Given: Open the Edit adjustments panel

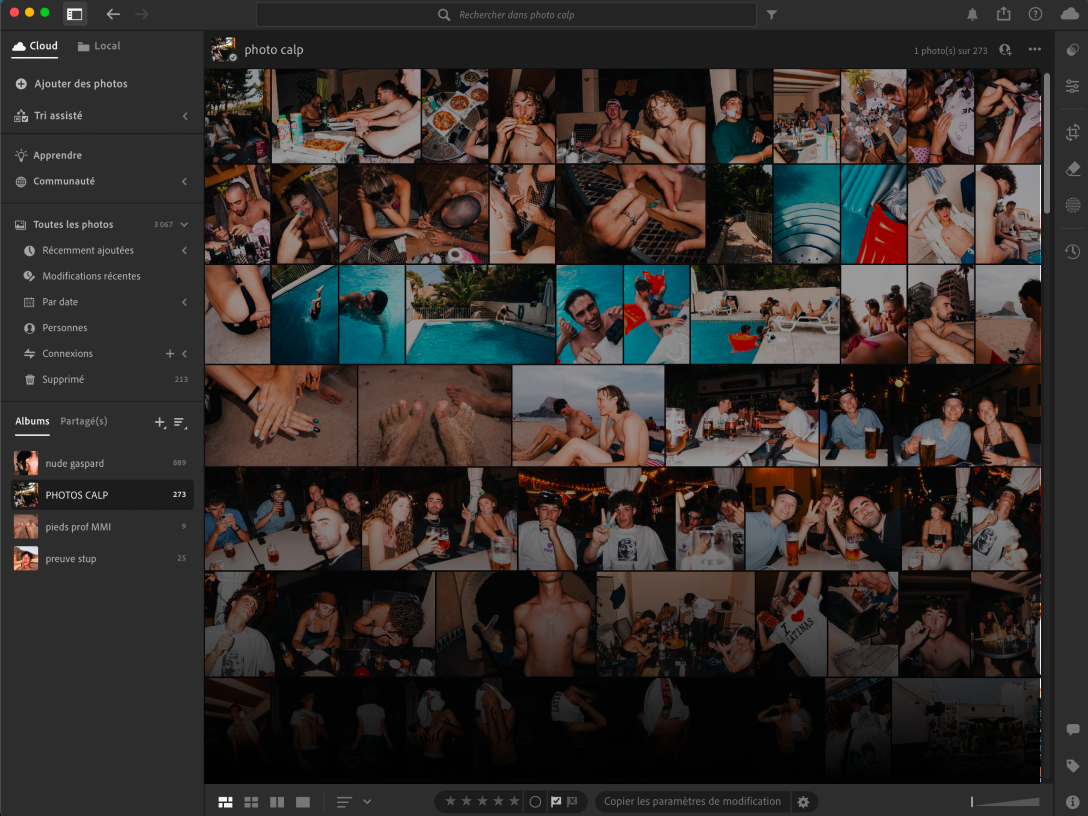Looking at the screenshot, I should (1072, 87).
